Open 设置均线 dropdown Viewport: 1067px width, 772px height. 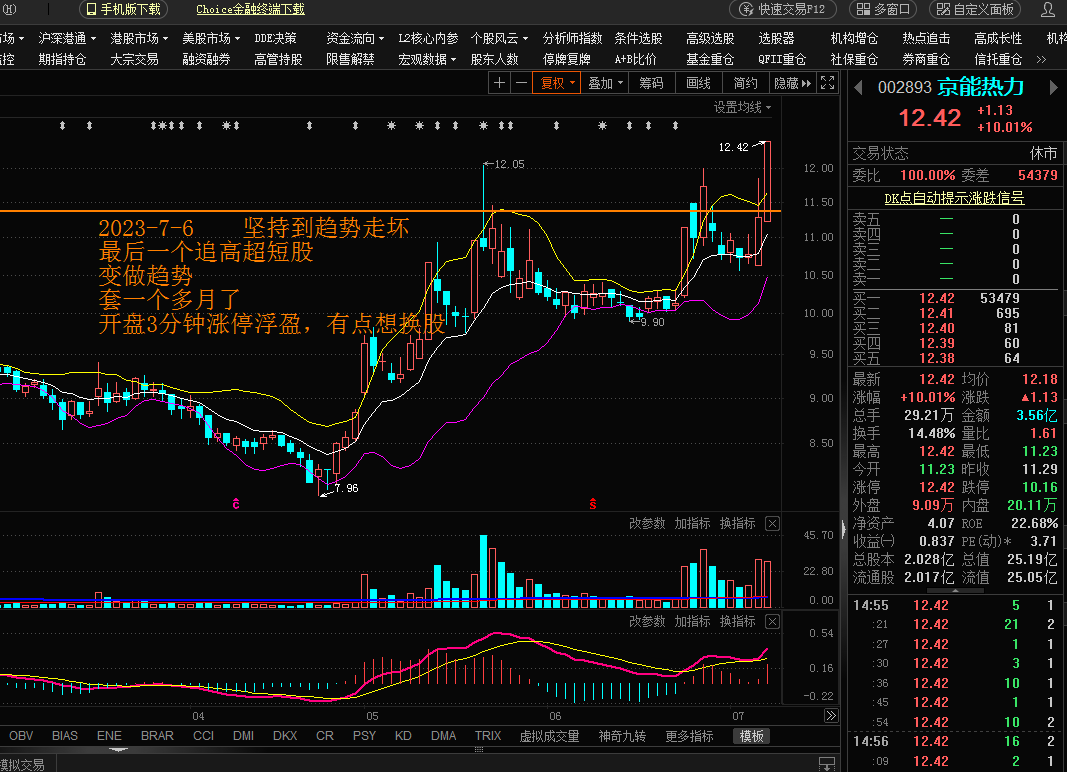coord(742,108)
